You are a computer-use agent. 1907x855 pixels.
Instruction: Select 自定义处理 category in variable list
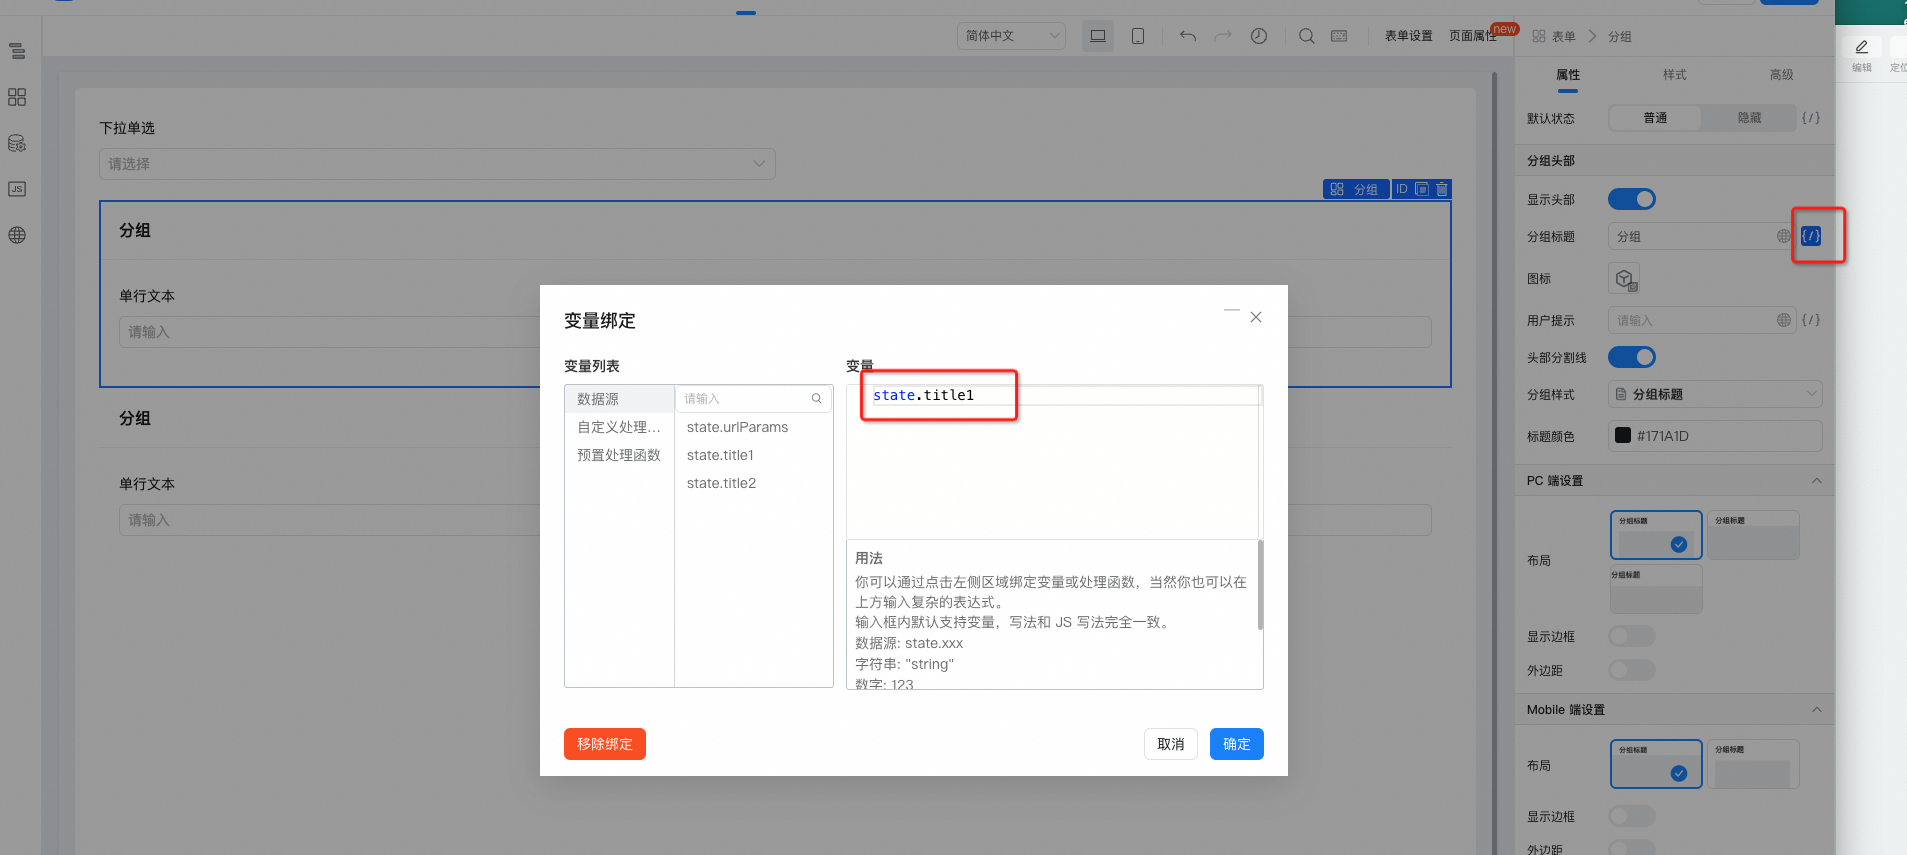click(x=620, y=427)
